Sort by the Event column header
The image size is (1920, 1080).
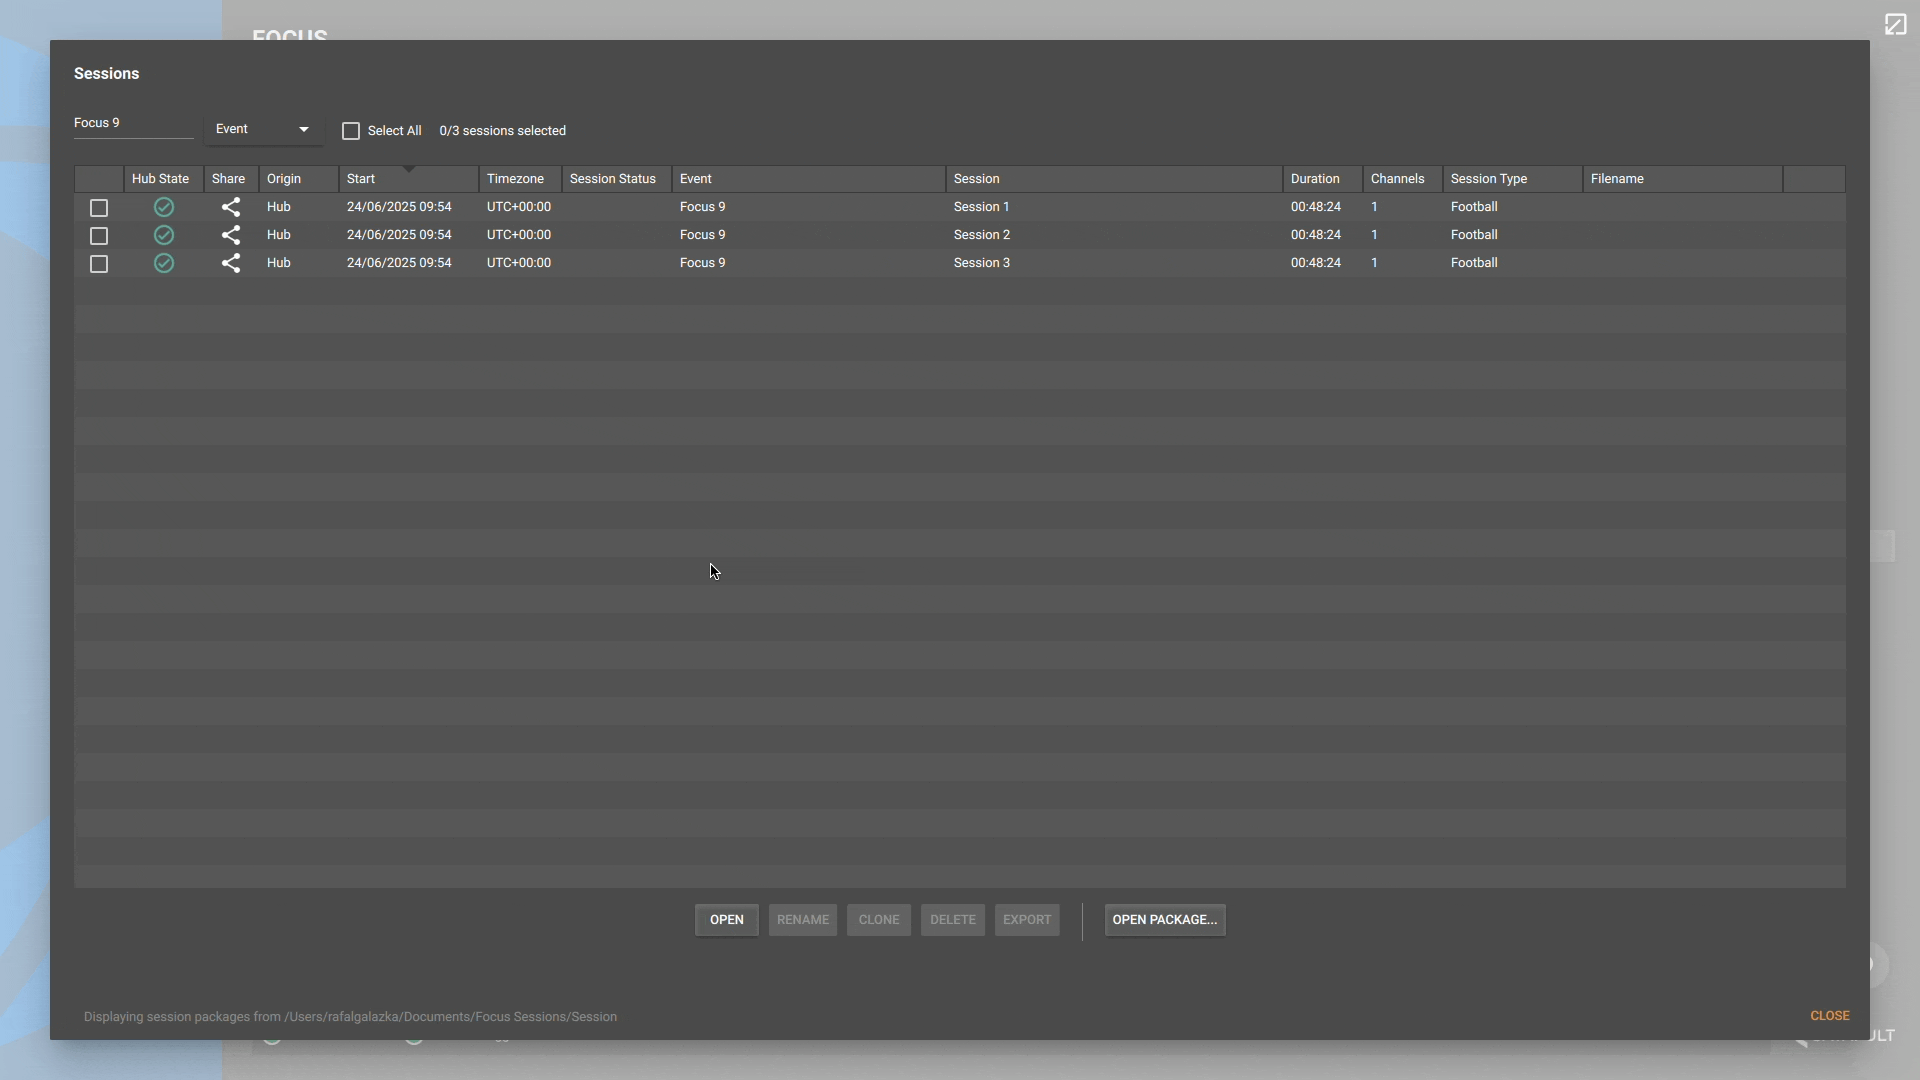(x=809, y=179)
